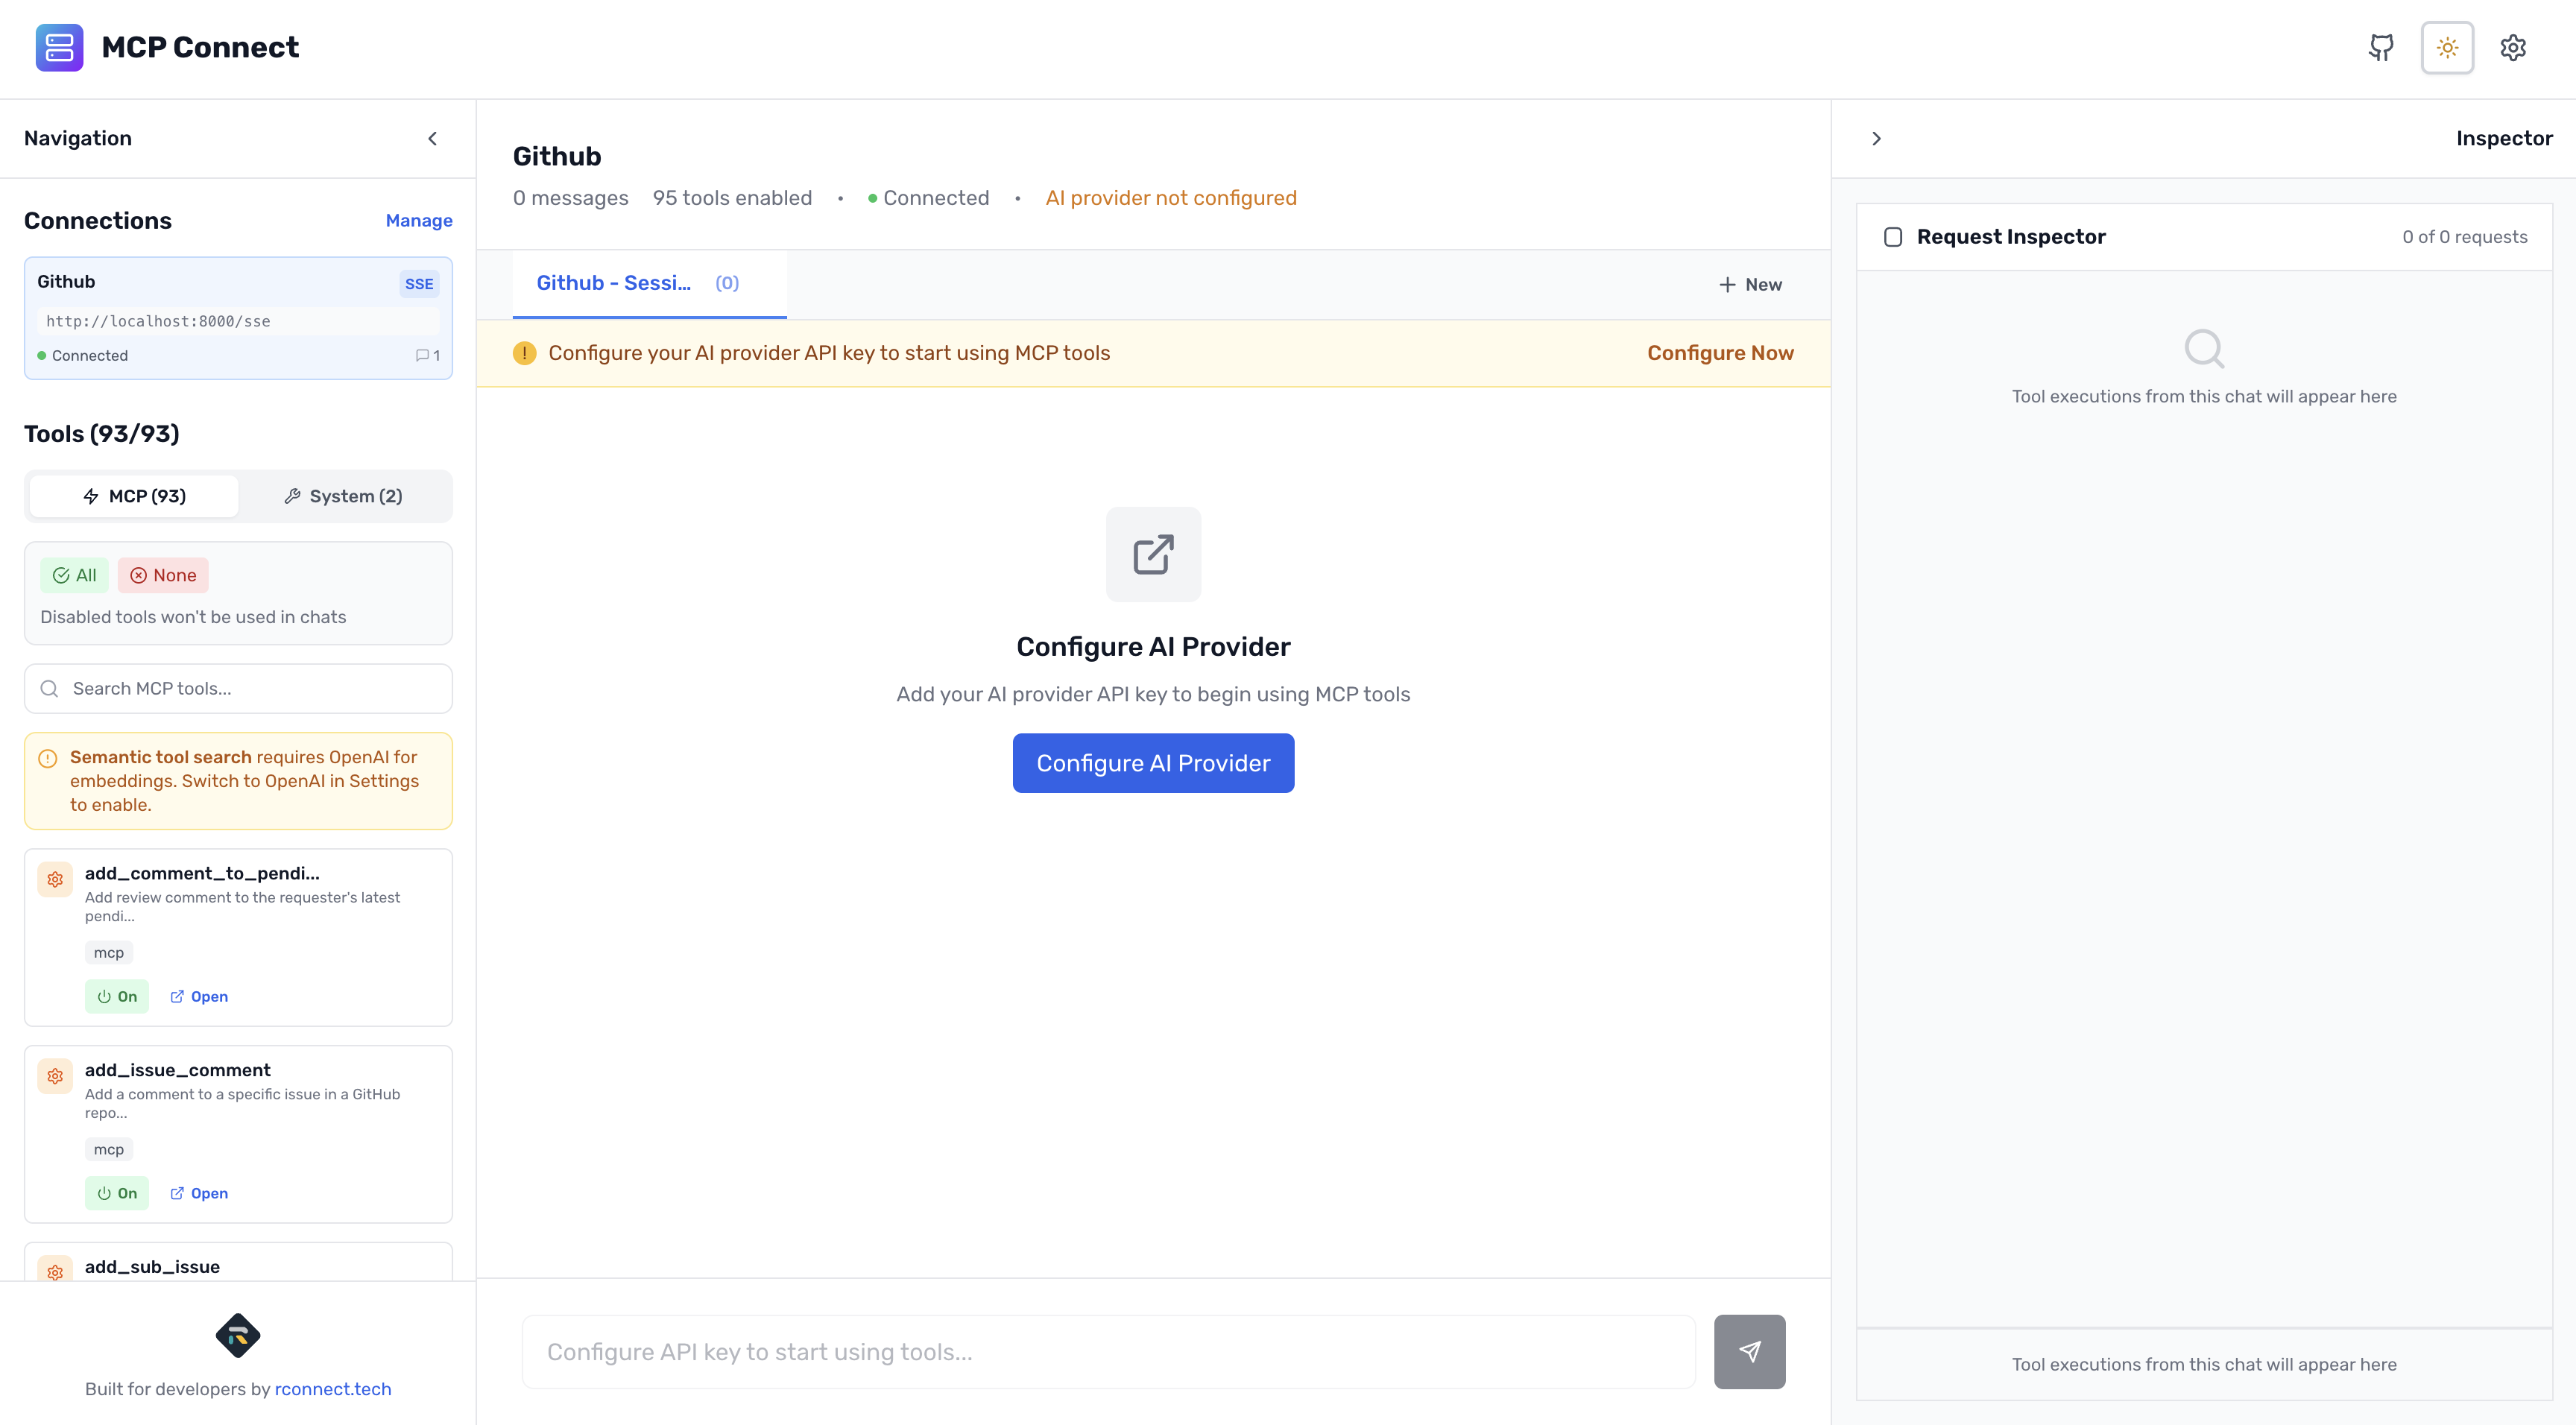Click the MCP Connect logo icon

coord(59,47)
